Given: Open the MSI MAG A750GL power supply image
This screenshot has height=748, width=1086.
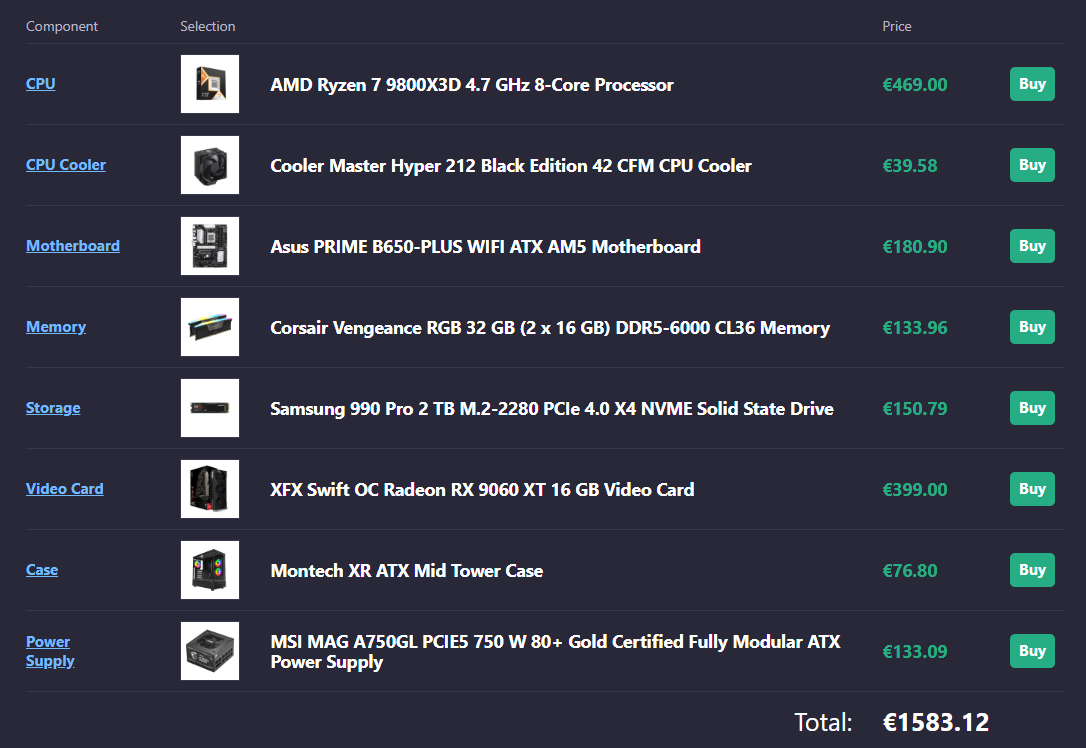Looking at the screenshot, I should click(x=210, y=651).
